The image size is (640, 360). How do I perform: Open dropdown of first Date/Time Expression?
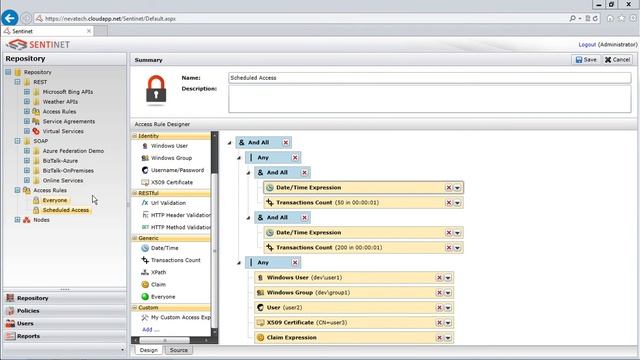[457, 188]
